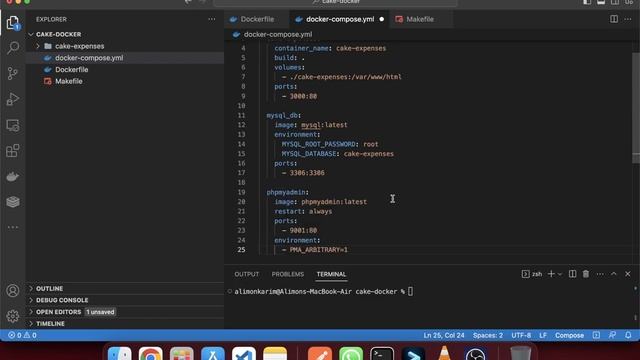Screen dimensions: 640x360
Task: Open Makefile in the file tree
Action: (x=69, y=81)
